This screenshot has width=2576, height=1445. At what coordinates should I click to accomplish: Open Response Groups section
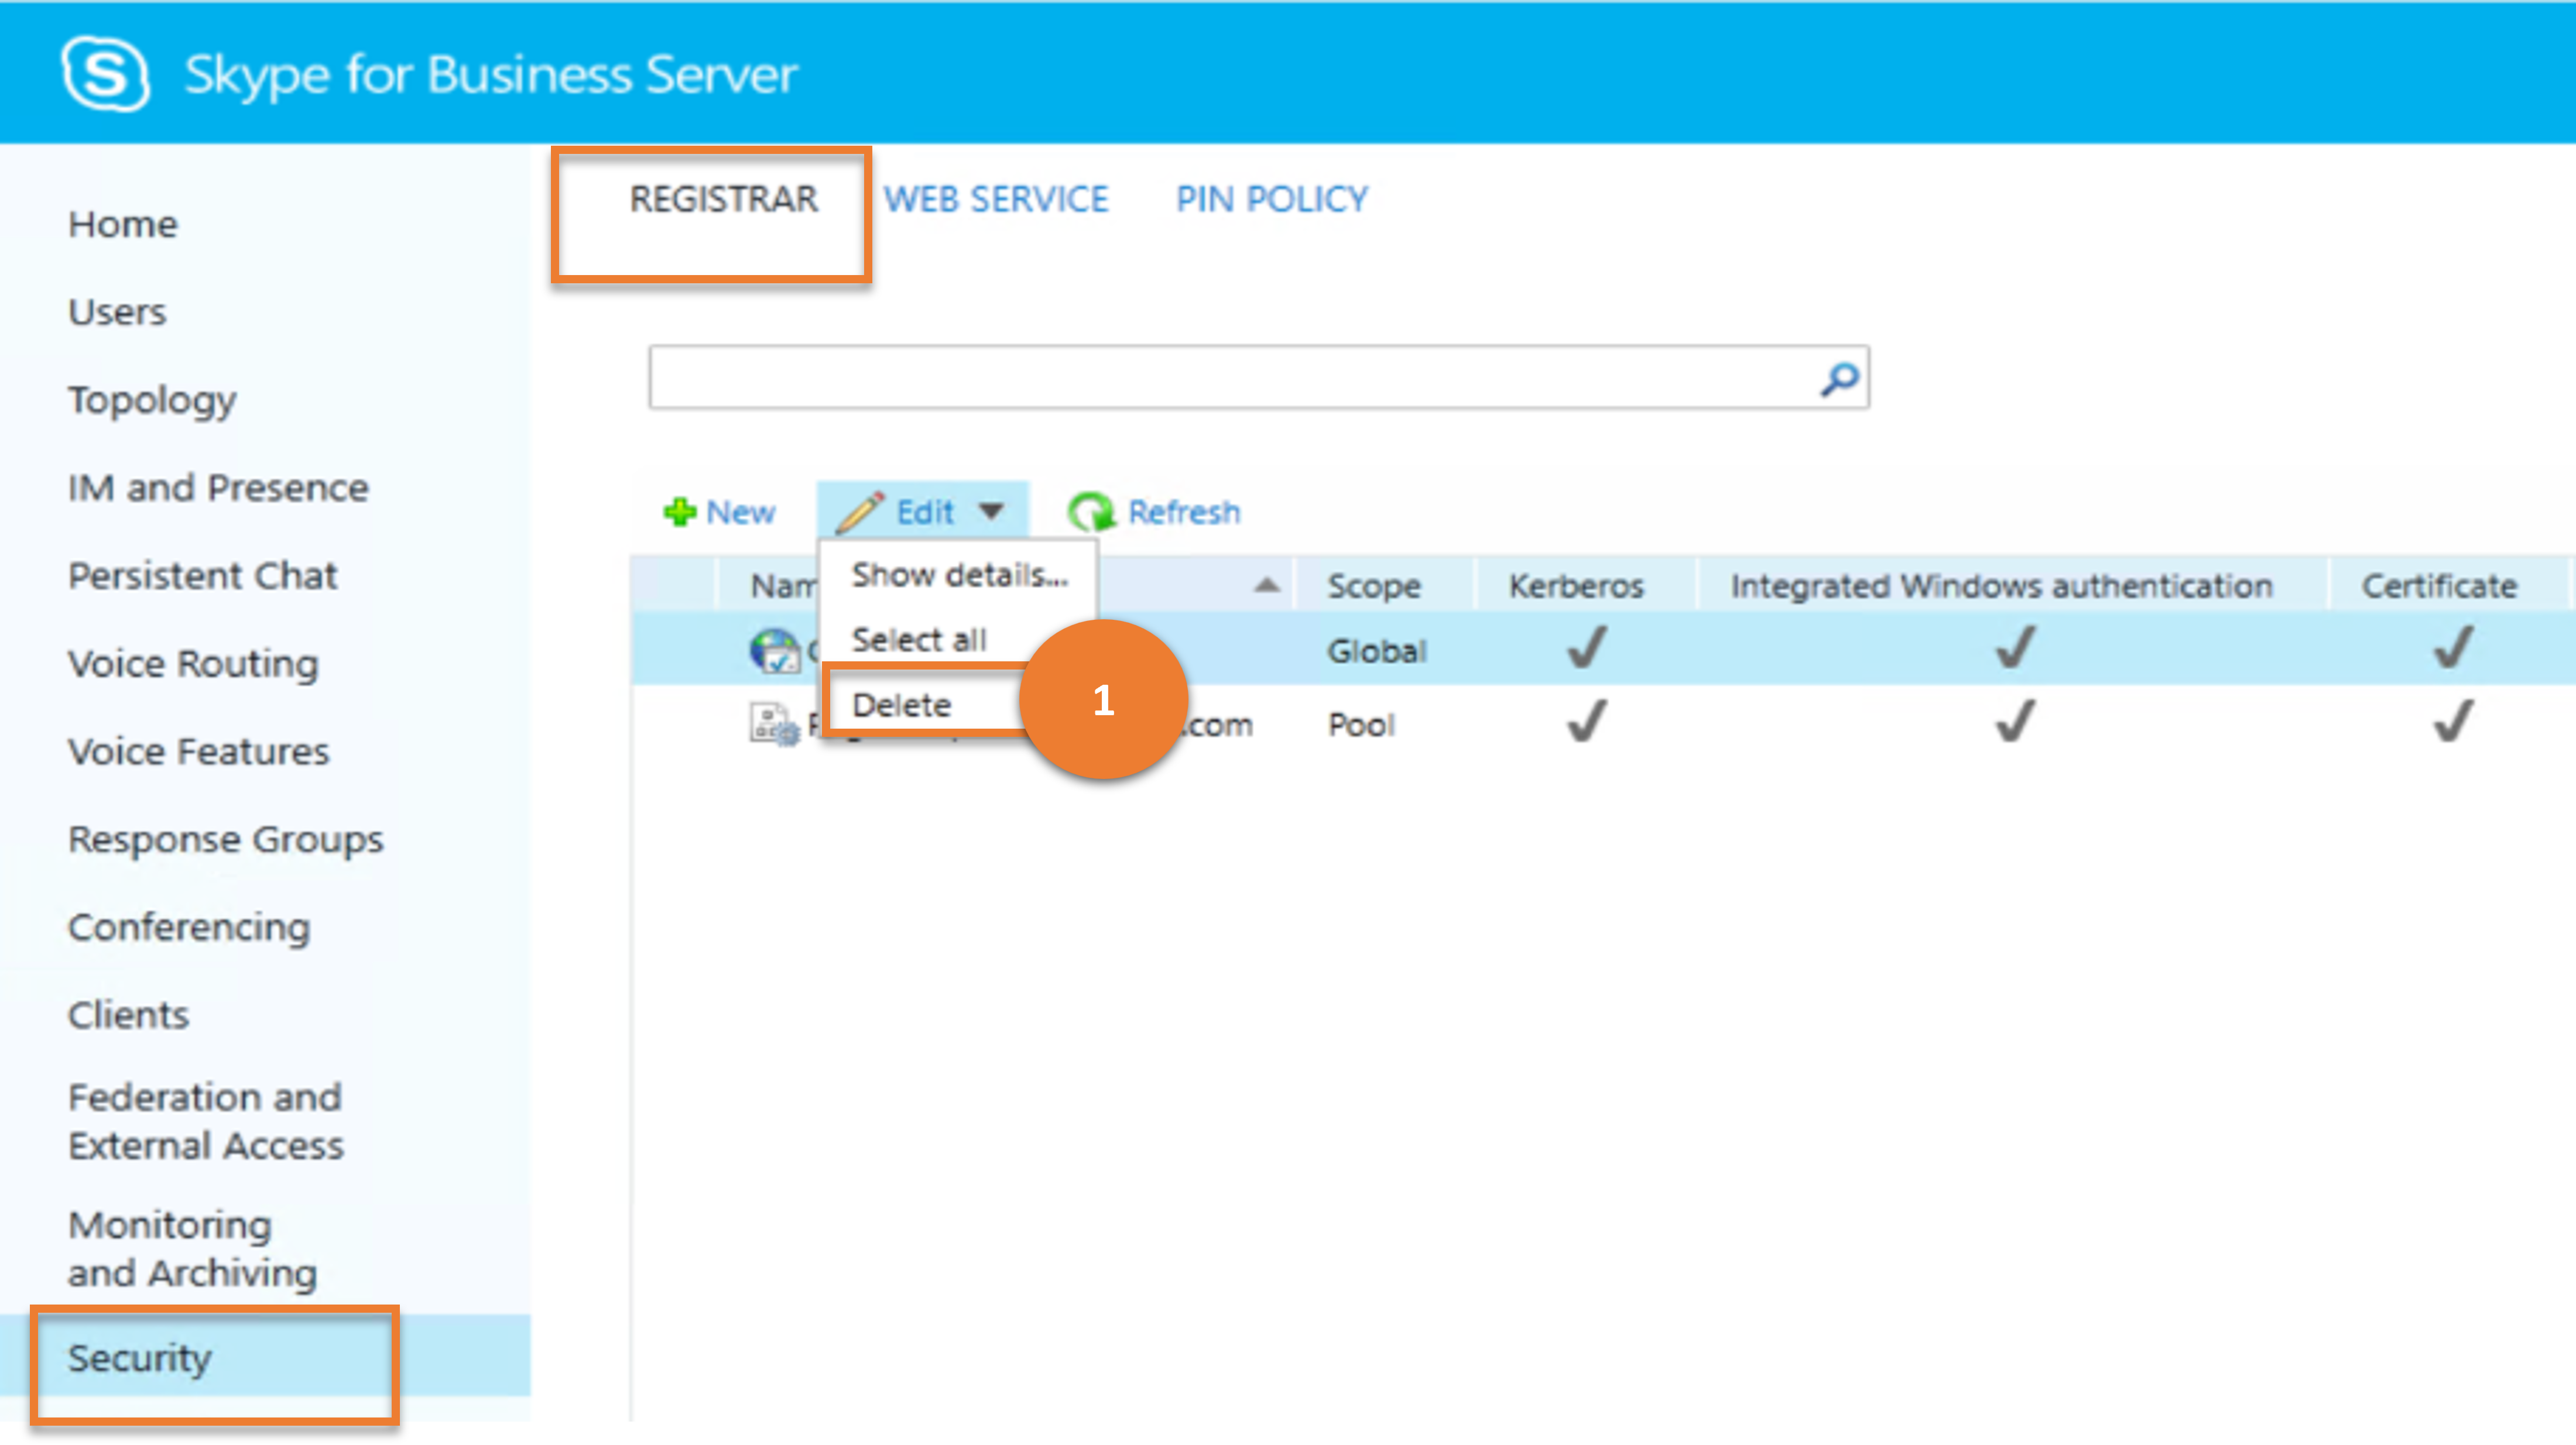coord(225,840)
